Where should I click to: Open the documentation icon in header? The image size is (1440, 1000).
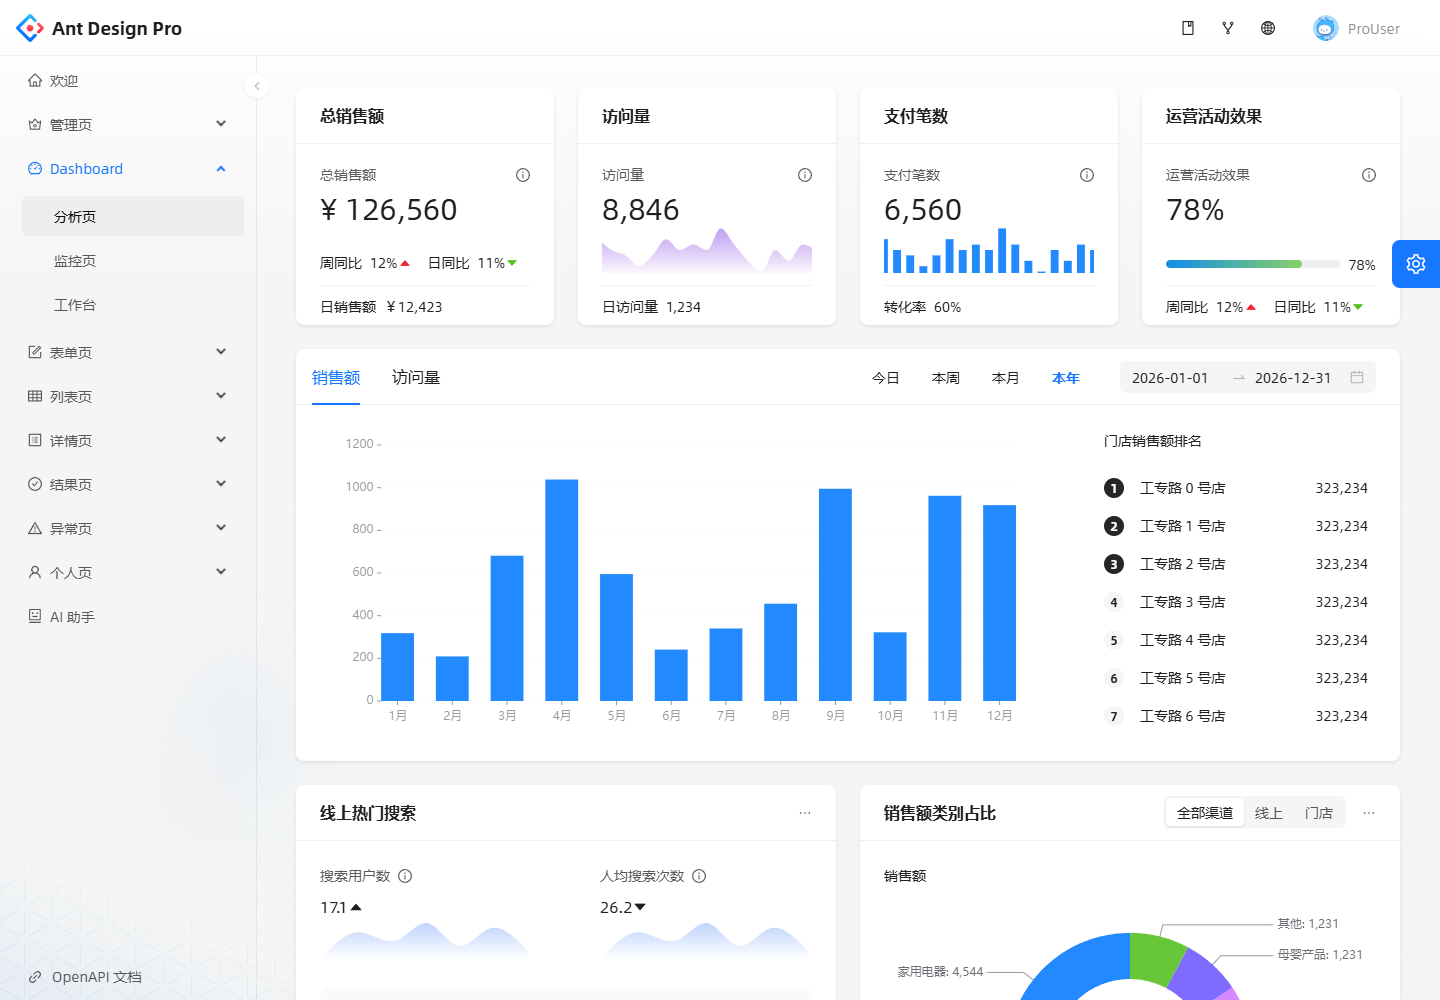tap(1188, 28)
